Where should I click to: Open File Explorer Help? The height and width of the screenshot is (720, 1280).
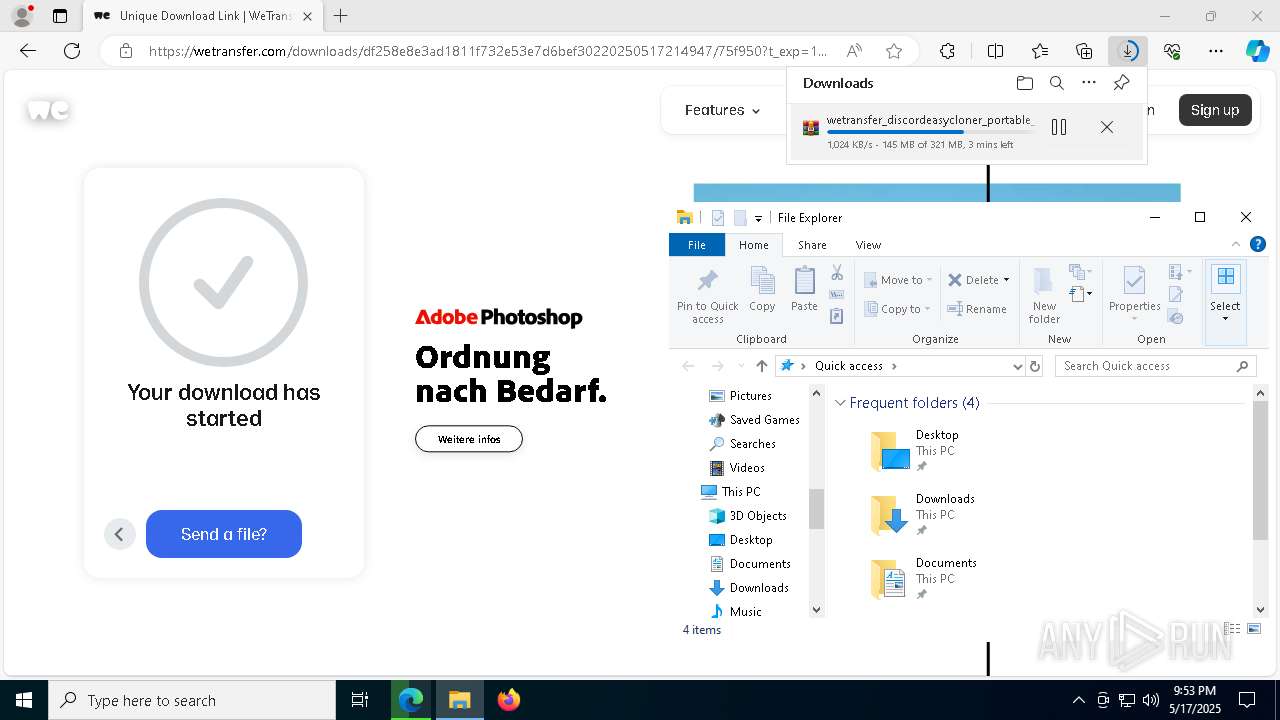pyautogui.click(x=1258, y=244)
